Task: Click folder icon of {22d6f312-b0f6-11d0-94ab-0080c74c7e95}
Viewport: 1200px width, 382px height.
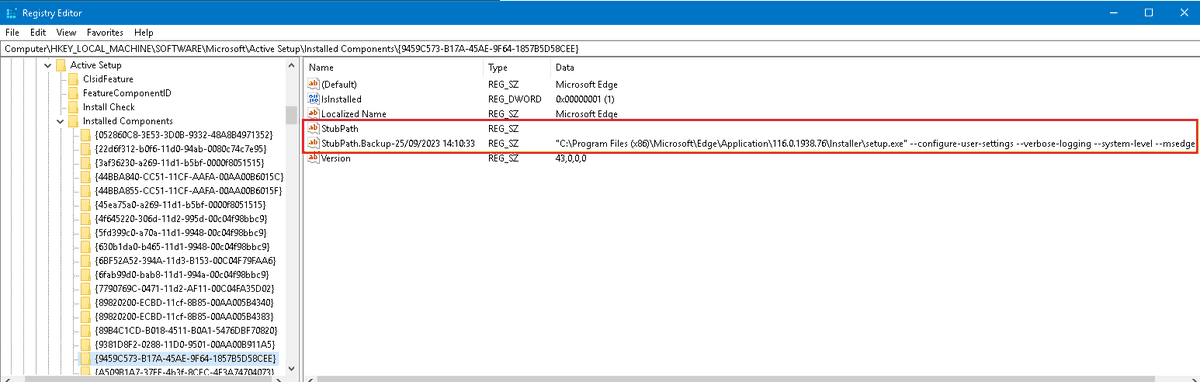Action: coord(87,148)
